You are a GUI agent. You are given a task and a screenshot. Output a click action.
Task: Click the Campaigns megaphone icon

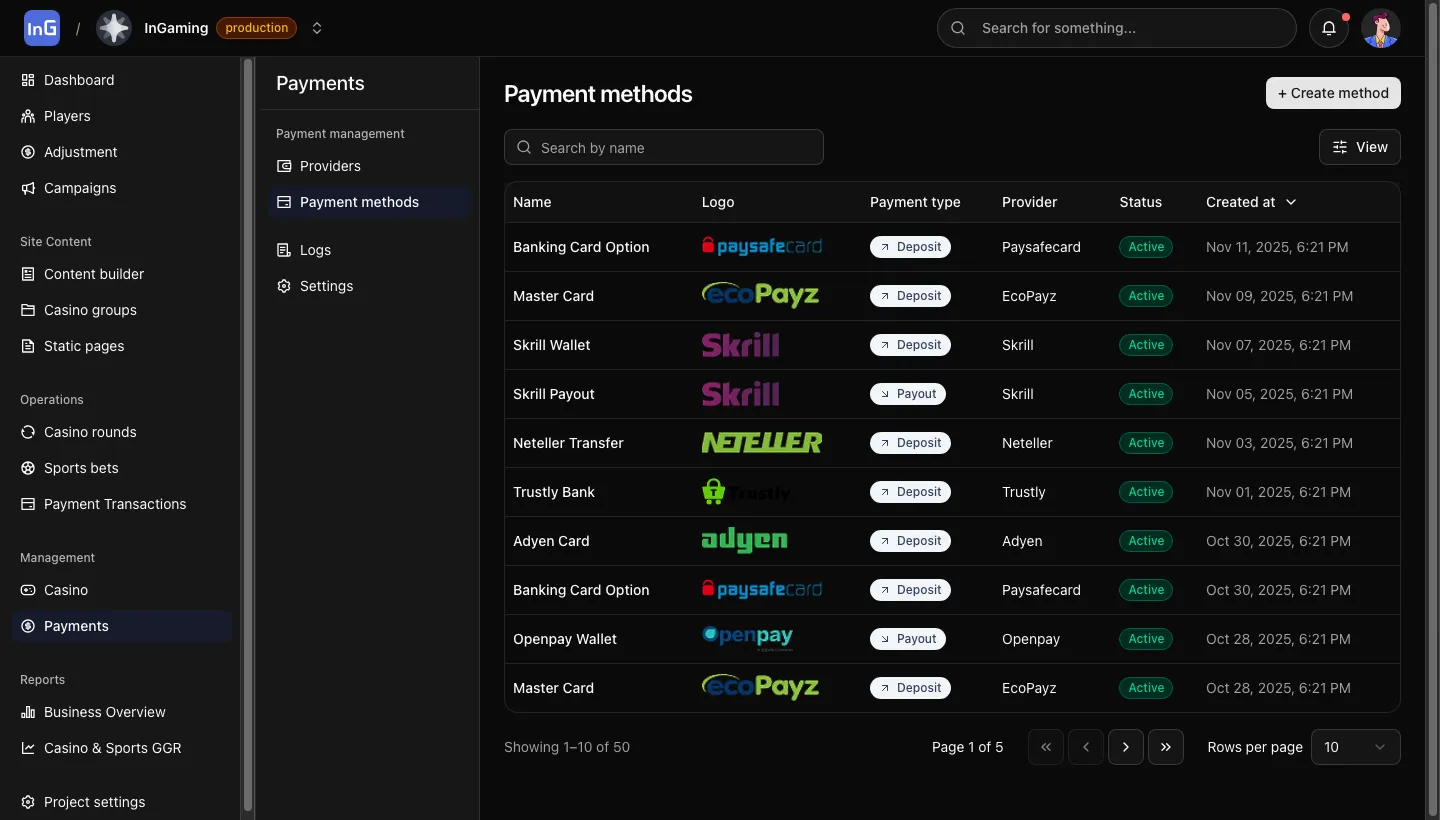pyautogui.click(x=28, y=188)
